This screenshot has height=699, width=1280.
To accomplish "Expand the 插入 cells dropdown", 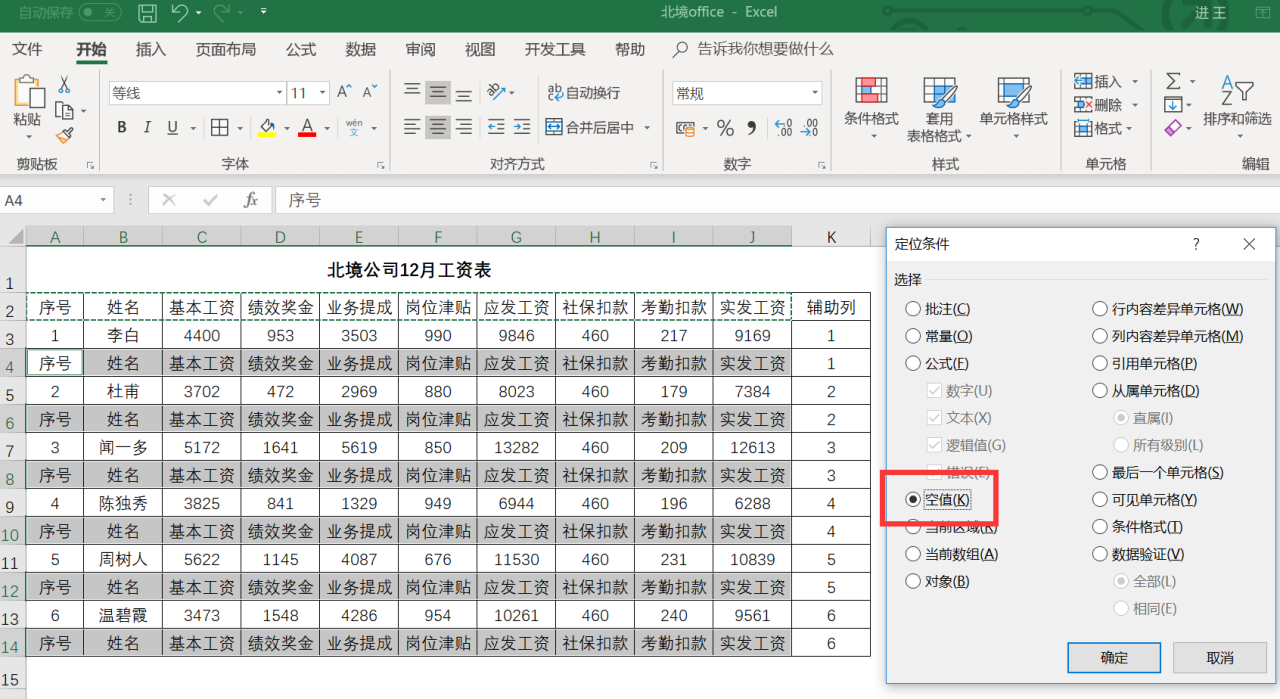I will tap(1133, 82).
